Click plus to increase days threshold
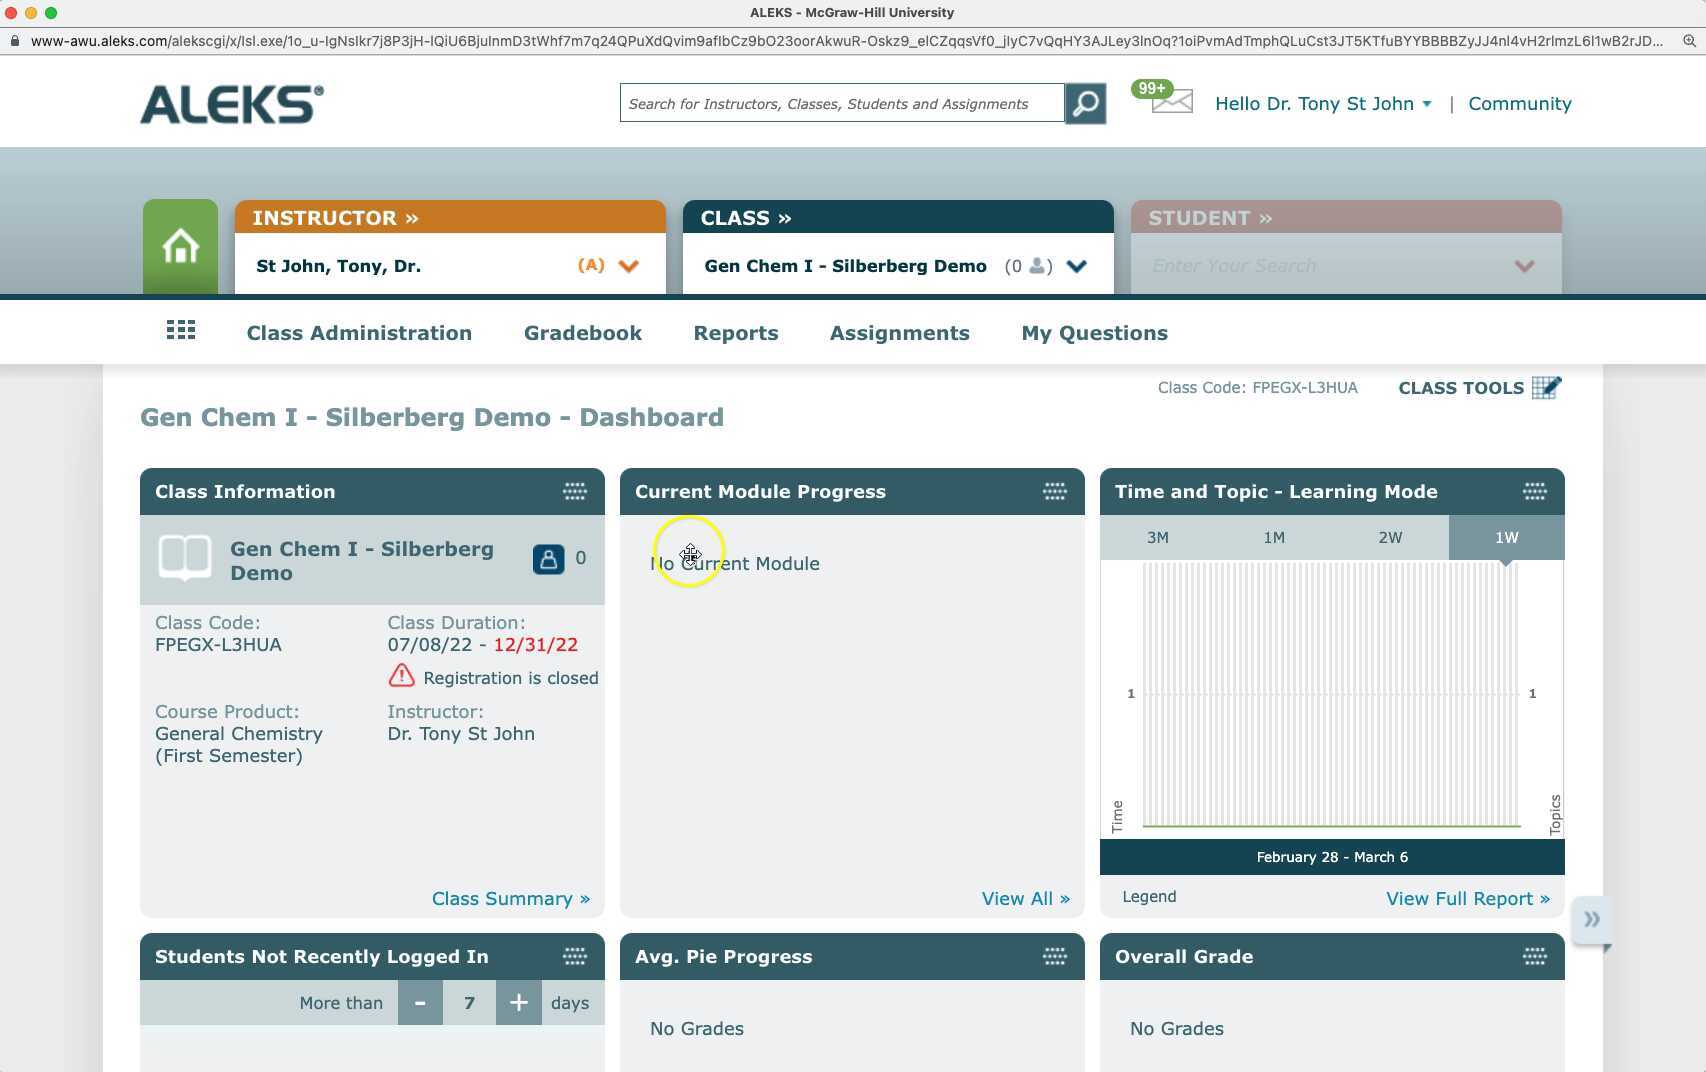 pyautogui.click(x=518, y=1002)
